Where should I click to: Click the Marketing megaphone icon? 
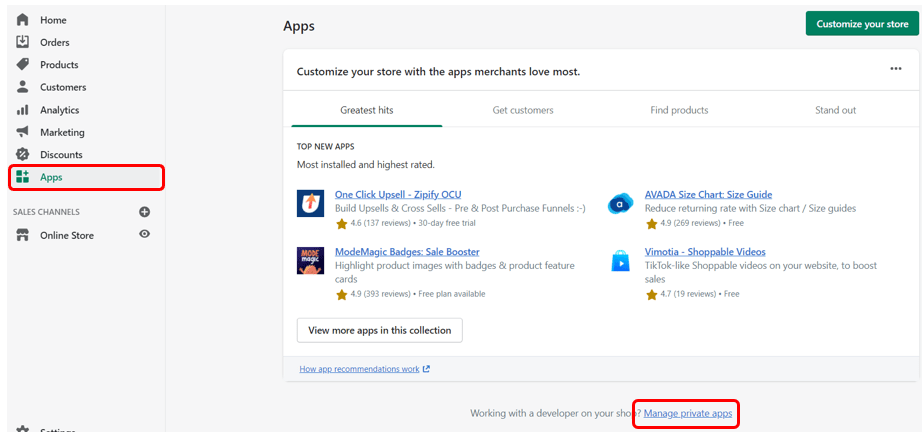pos(22,132)
